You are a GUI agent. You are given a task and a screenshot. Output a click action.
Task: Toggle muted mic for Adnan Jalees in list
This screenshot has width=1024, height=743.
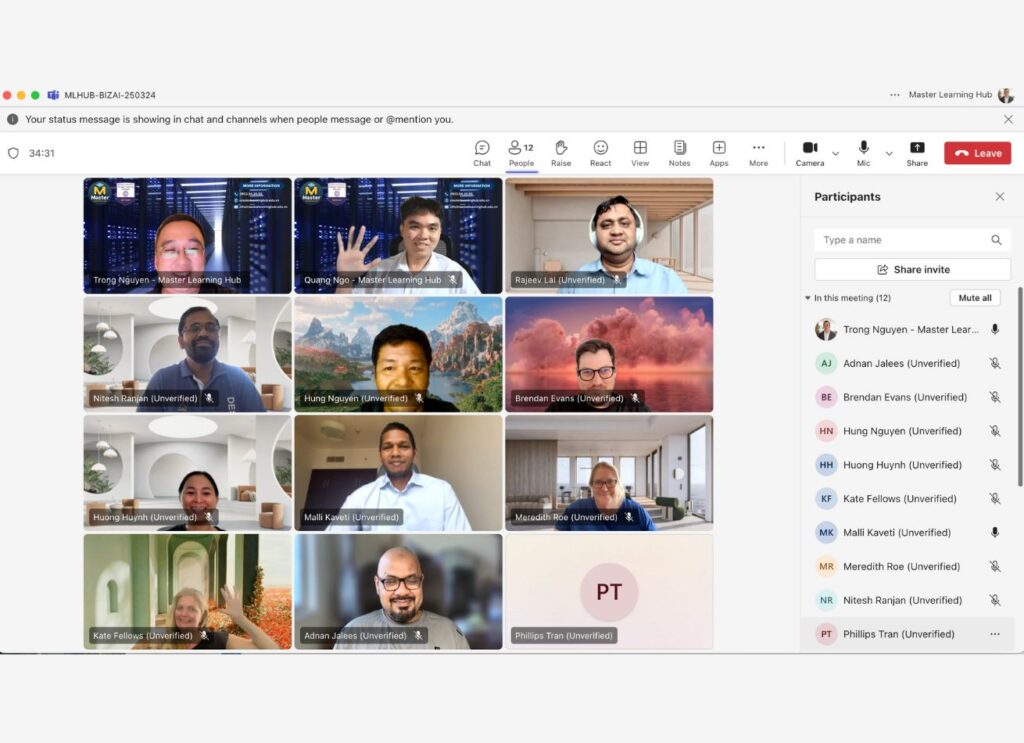point(995,364)
